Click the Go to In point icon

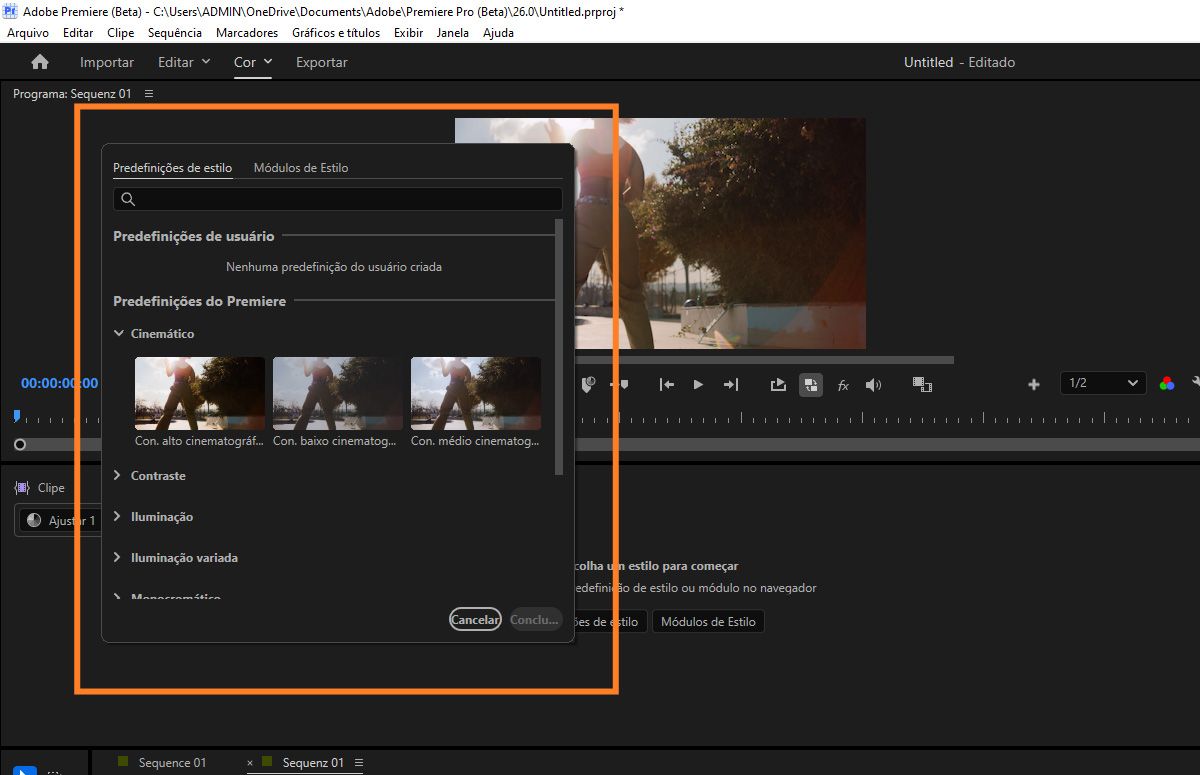point(666,383)
